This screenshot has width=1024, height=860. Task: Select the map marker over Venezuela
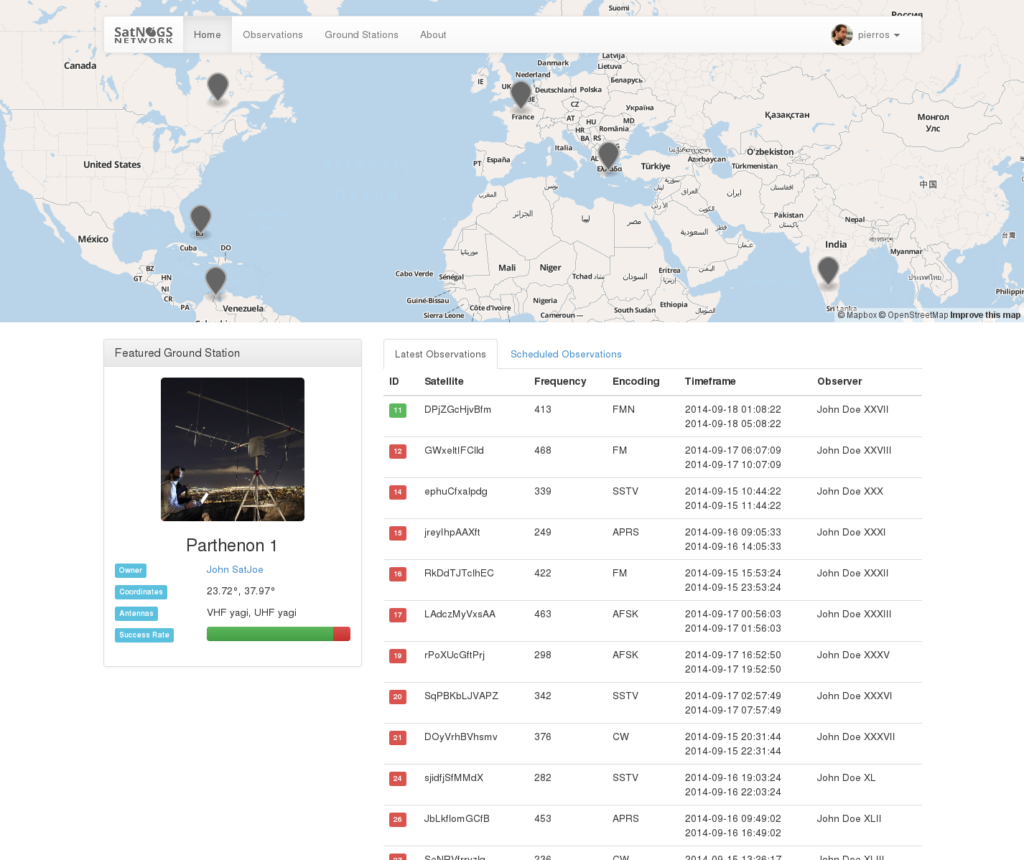point(215,280)
